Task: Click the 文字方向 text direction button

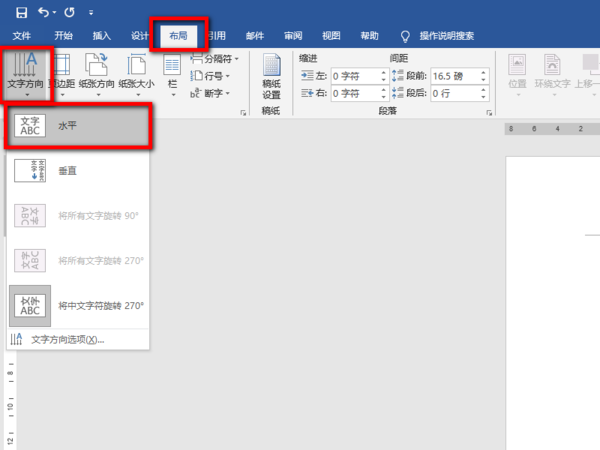Action: (25, 75)
